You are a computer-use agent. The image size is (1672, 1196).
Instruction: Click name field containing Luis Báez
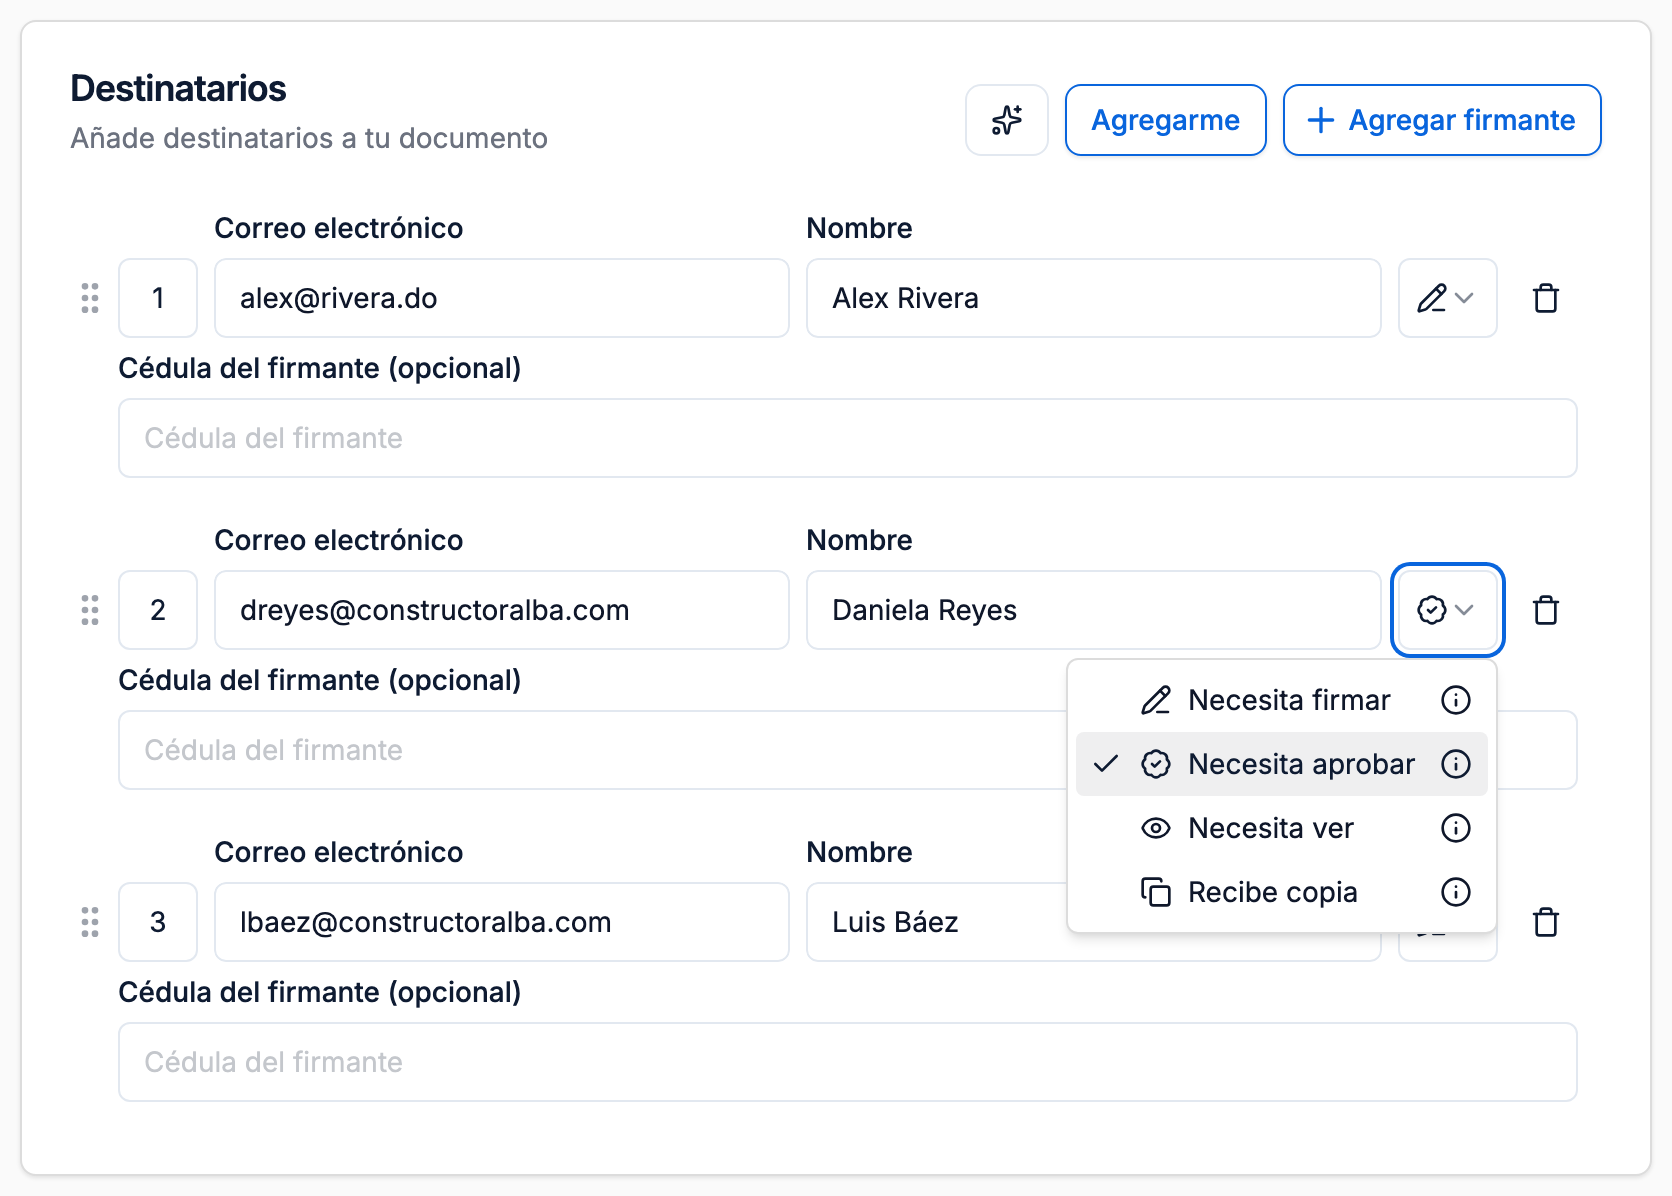click(937, 922)
